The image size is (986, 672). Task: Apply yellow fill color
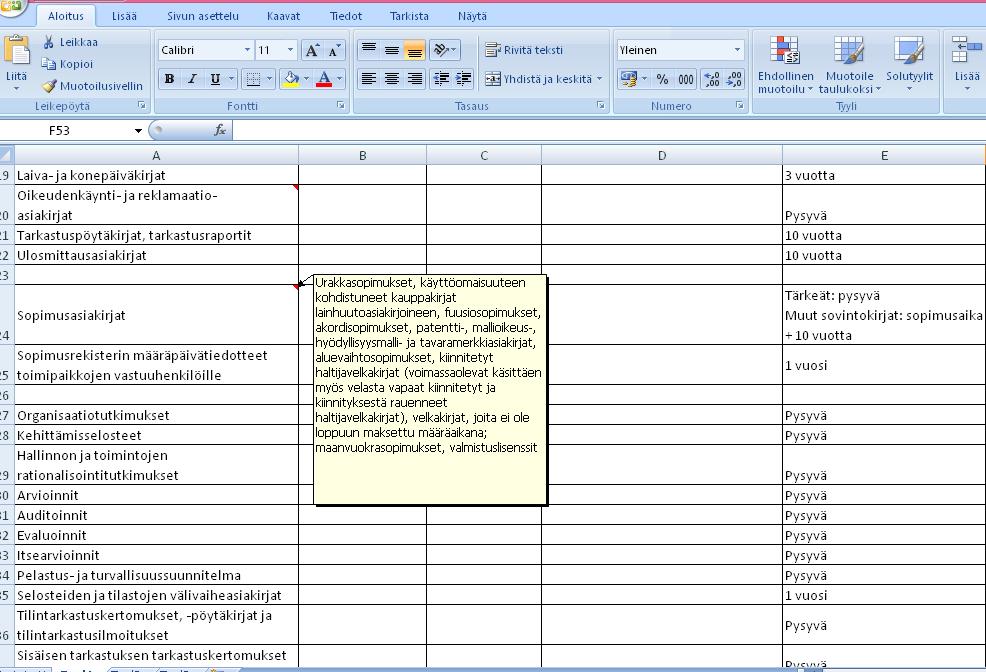tap(291, 79)
